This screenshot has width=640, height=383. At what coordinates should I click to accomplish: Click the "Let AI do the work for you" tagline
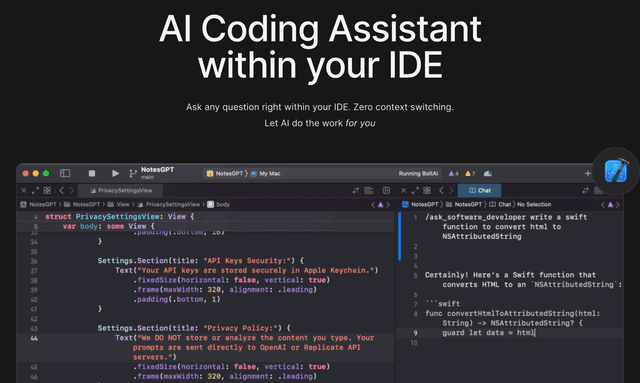pos(320,123)
